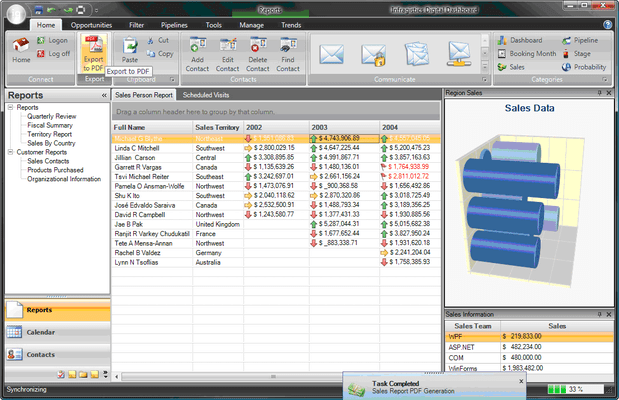Viewport: 619px width, 400px height.
Task: Open the Help question mark icon
Action: coord(608,23)
